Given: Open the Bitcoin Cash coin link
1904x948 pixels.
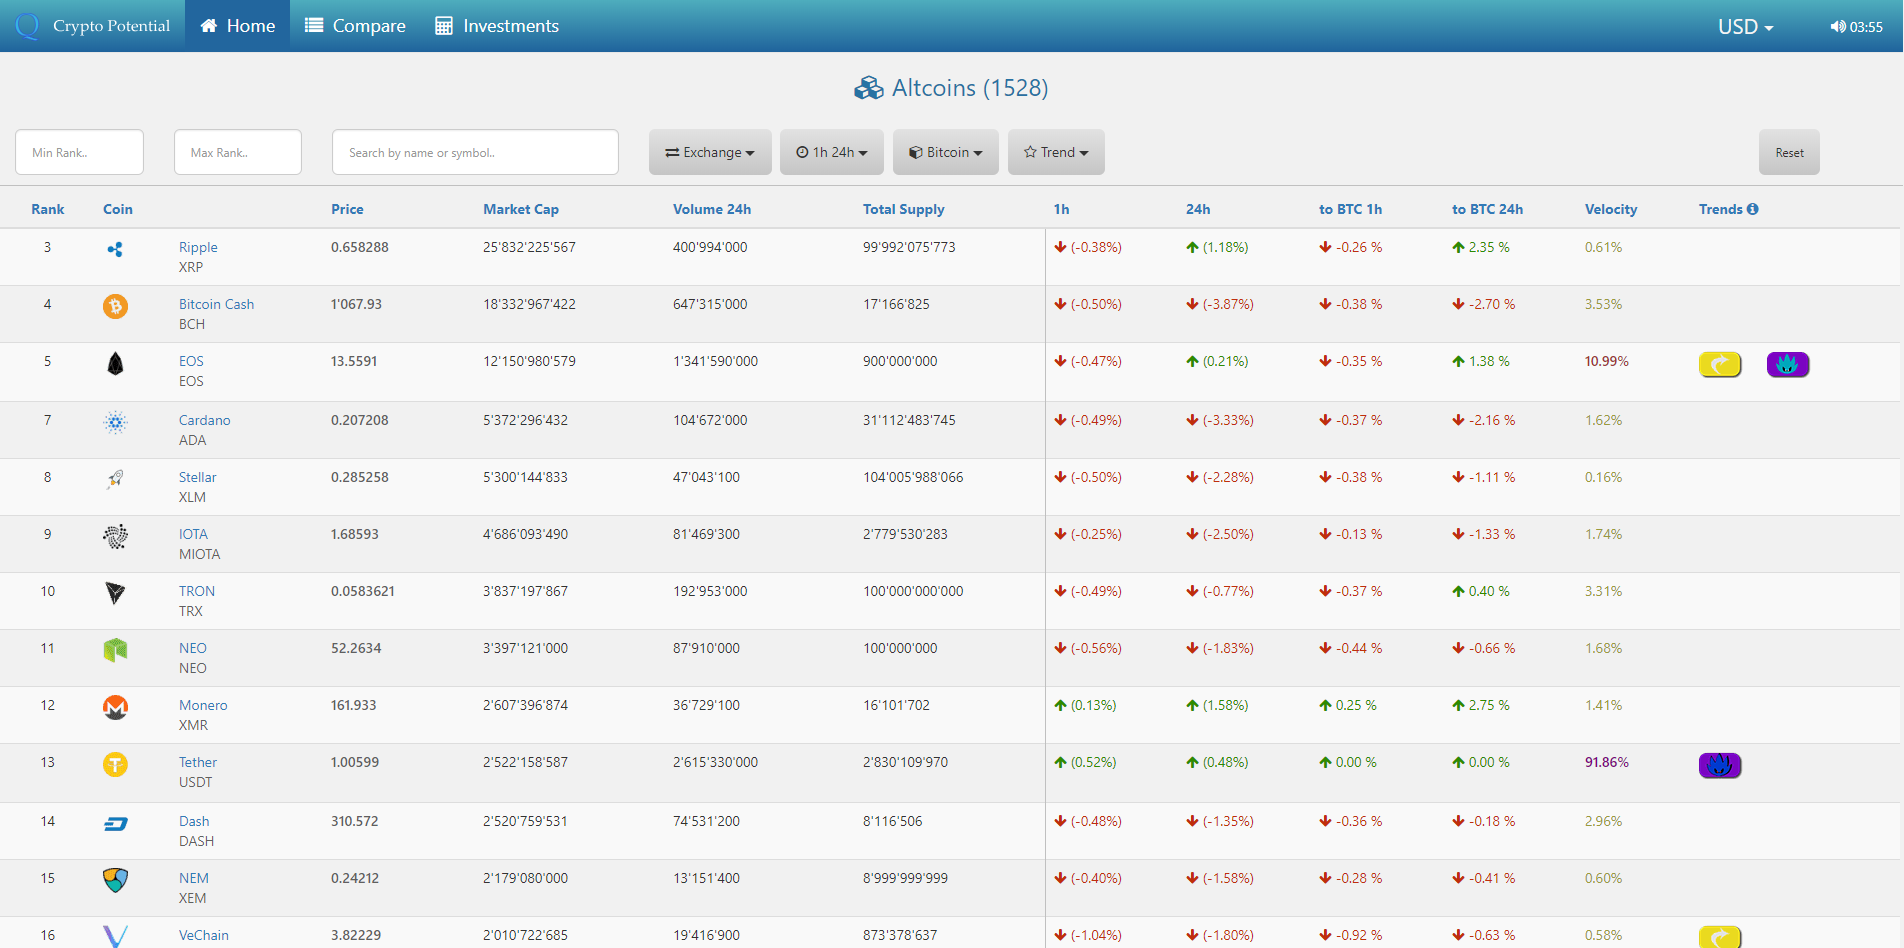Looking at the screenshot, I should coord(216,304).
